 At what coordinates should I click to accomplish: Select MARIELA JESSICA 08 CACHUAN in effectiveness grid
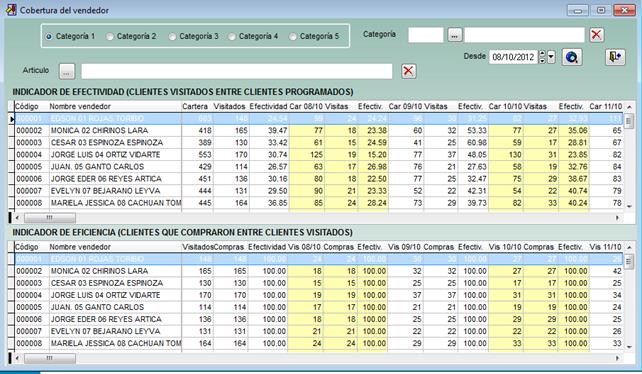[x=116, y=203]
